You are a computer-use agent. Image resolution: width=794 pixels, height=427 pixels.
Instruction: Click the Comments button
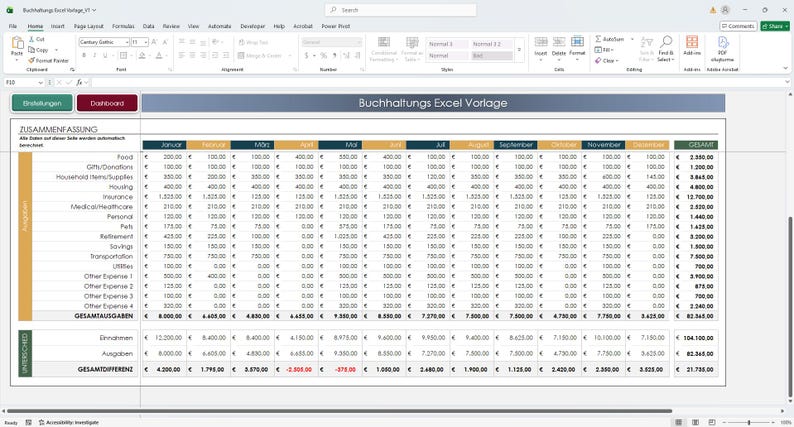point(738,26)
